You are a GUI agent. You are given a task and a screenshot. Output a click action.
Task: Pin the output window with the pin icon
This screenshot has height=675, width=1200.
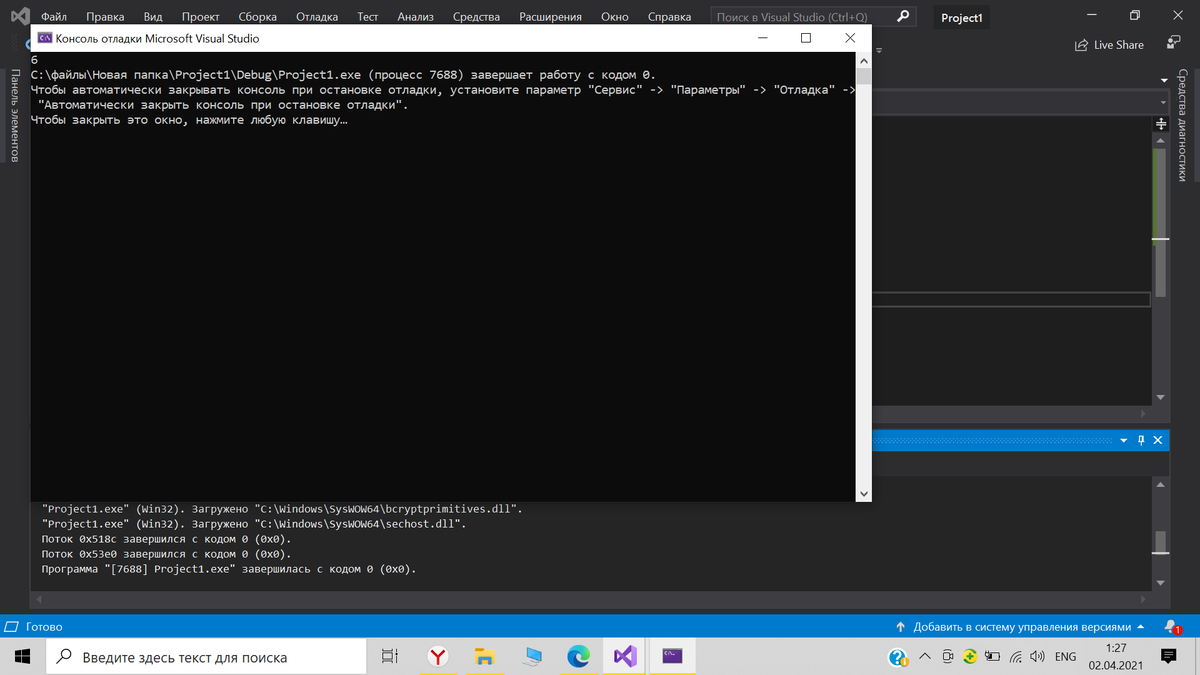[1140, 440]
